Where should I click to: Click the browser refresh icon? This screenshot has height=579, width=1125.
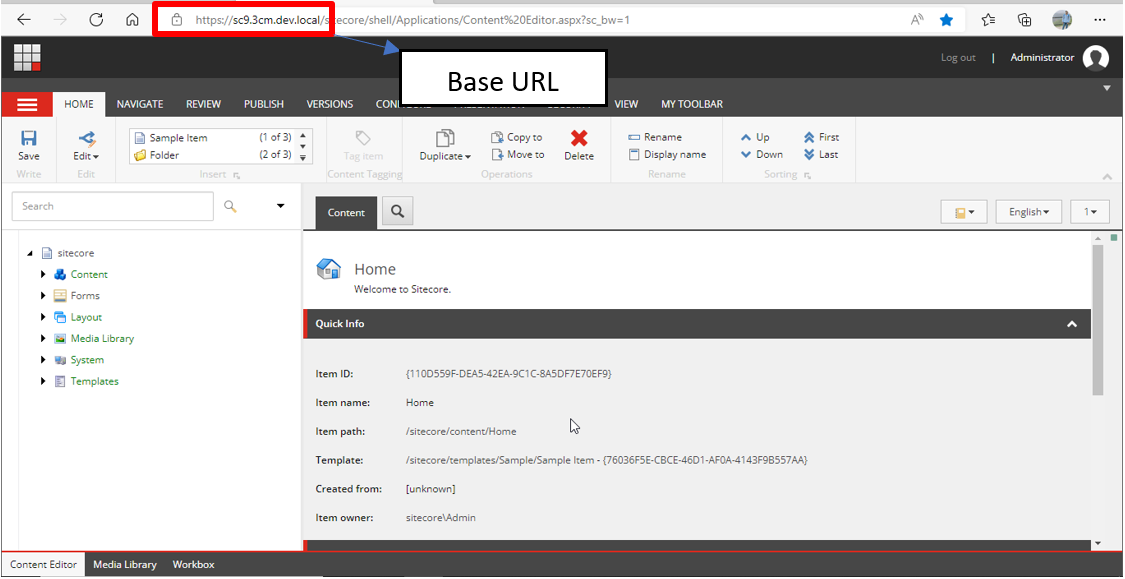96,20
